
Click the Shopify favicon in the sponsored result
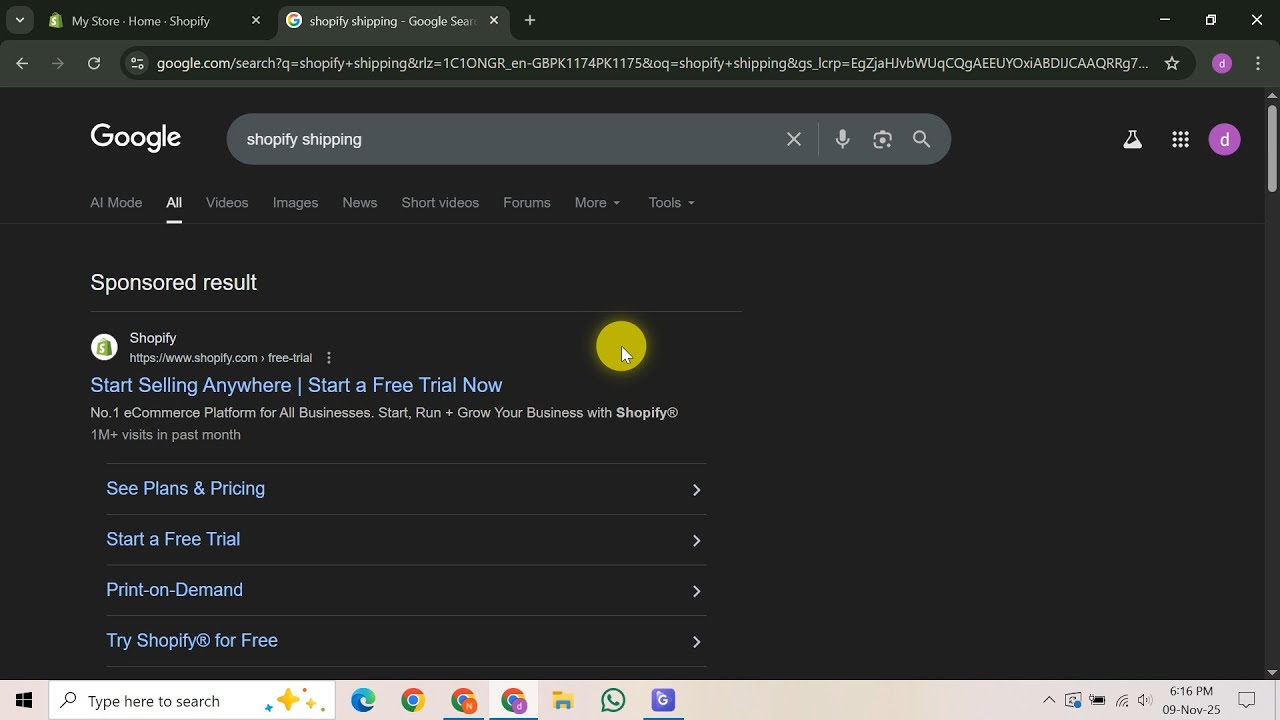[104, 347]
